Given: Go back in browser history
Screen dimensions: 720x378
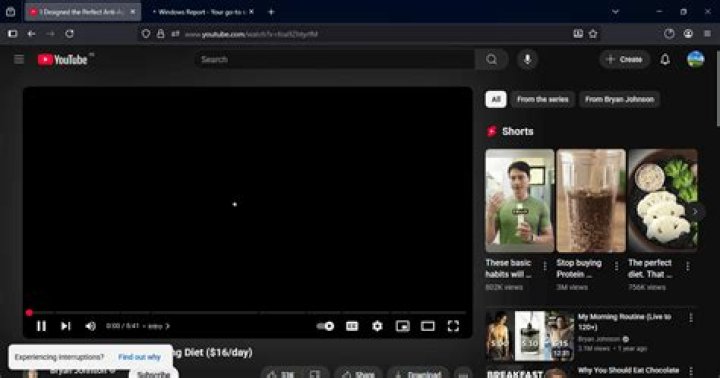Looking at the screenshot, I should (31, 34).
